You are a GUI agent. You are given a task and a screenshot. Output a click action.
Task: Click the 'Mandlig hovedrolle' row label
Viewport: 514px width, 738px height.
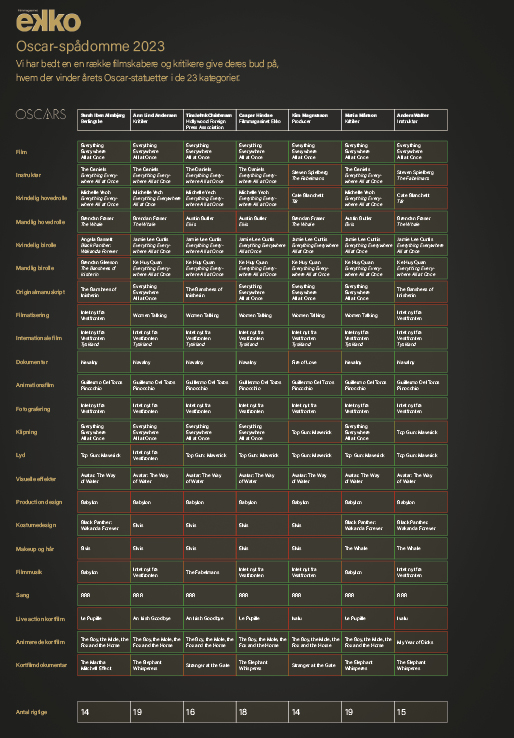40,222
